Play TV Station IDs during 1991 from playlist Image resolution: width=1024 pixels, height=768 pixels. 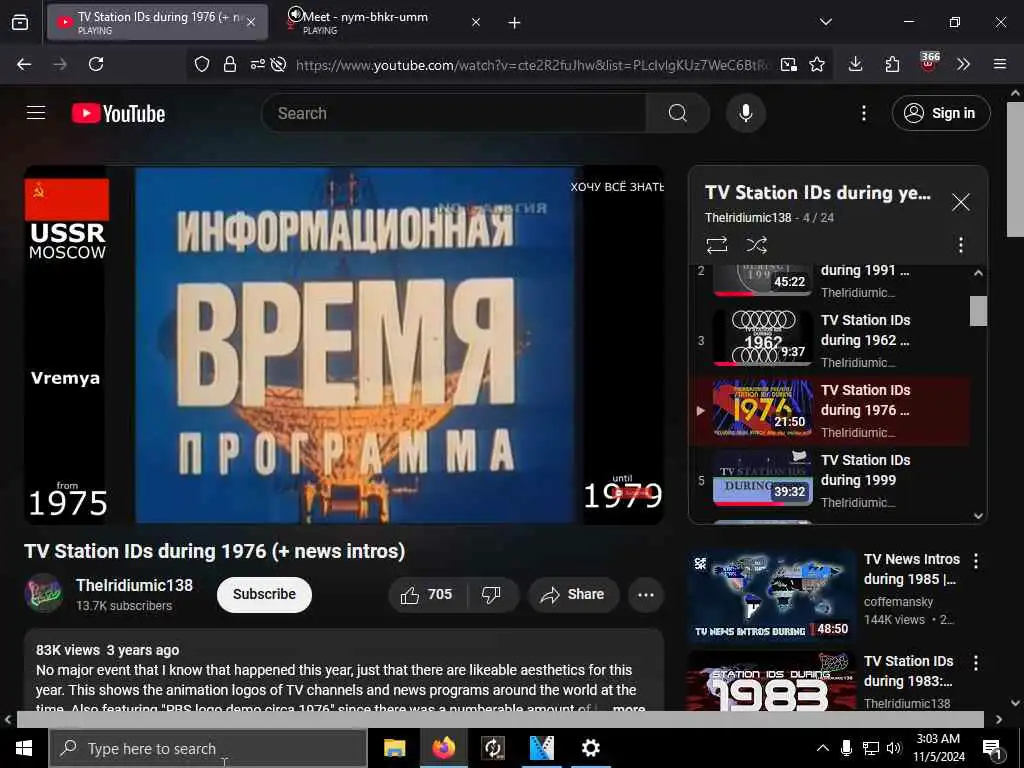[x=829, y=281]
